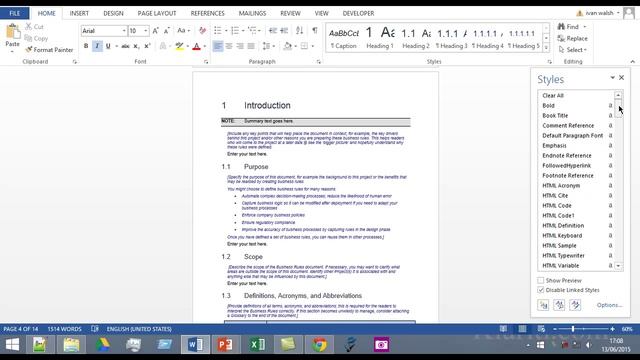
Task: Click Styles list scroll down arrow
Action: [618, 266]
